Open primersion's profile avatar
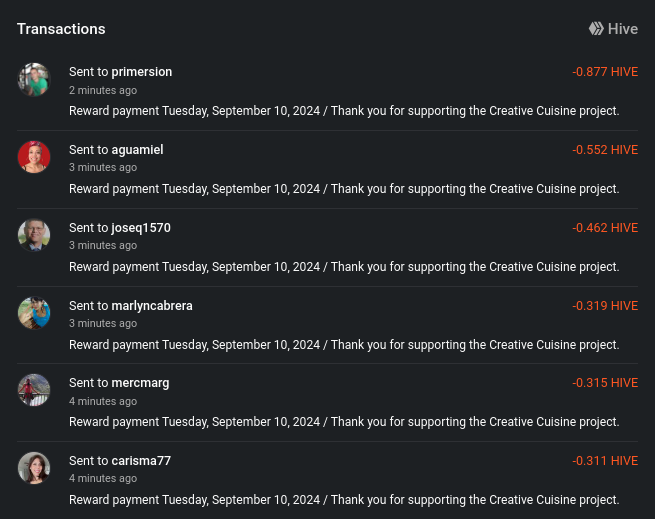 34,79
